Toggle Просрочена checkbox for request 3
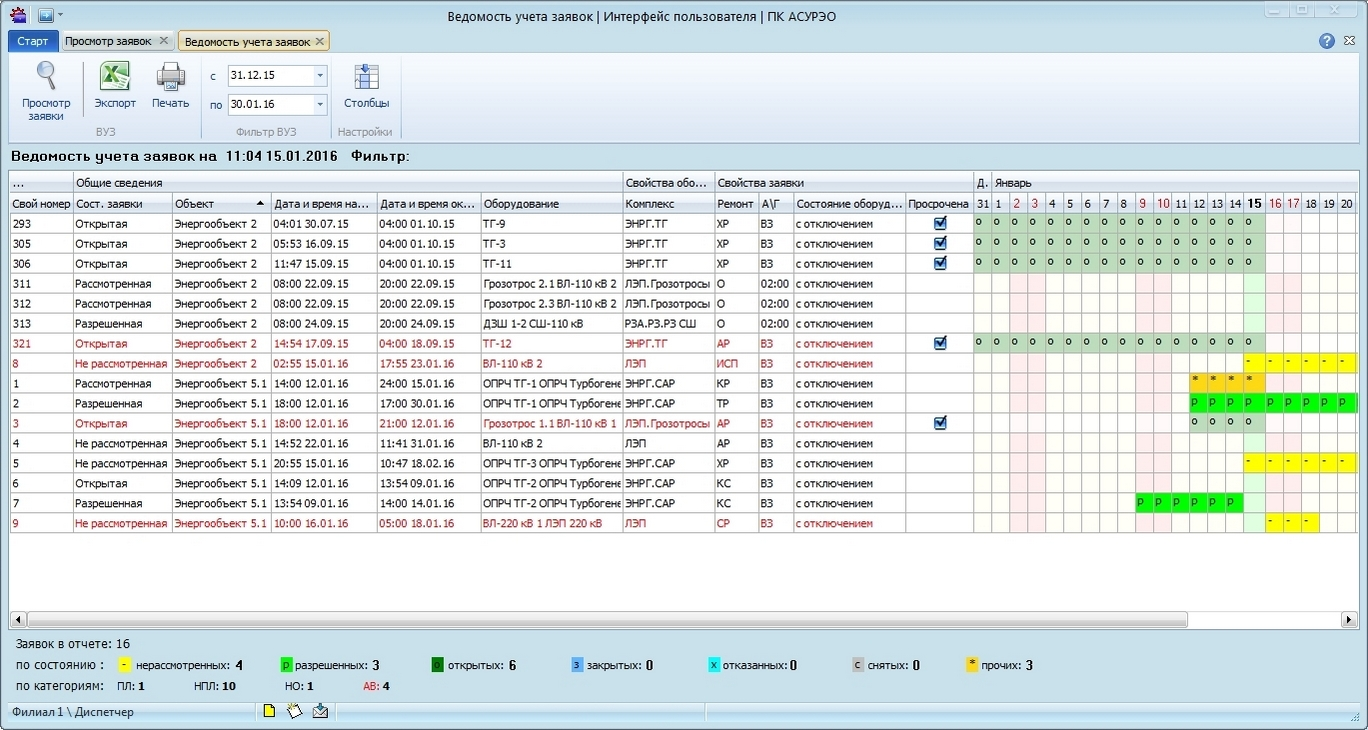This screenshot has width=1368, height=730. (x=940, y=424)
